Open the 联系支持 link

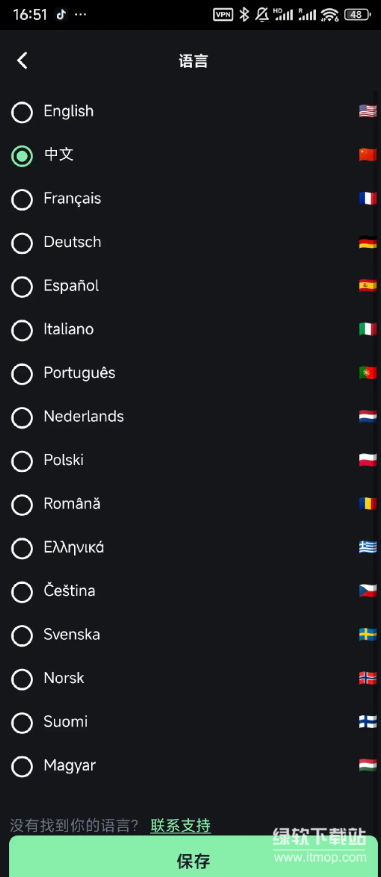pos(180,825)
